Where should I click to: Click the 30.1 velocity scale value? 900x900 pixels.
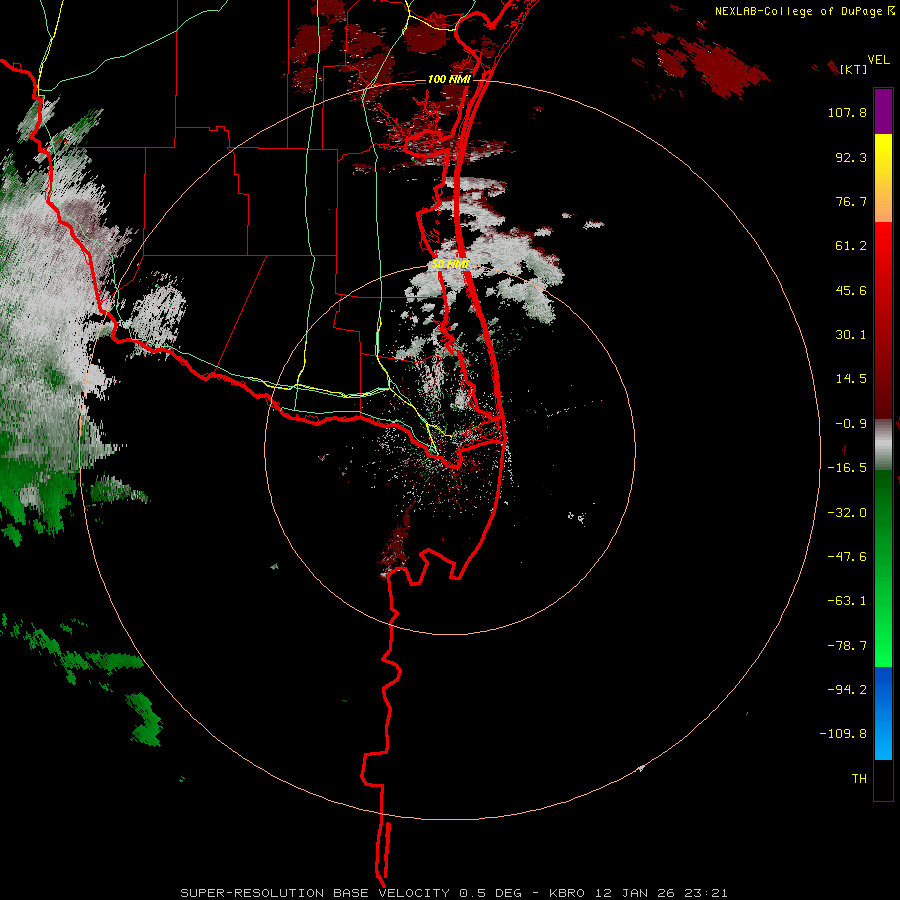[x=851, y=335]
